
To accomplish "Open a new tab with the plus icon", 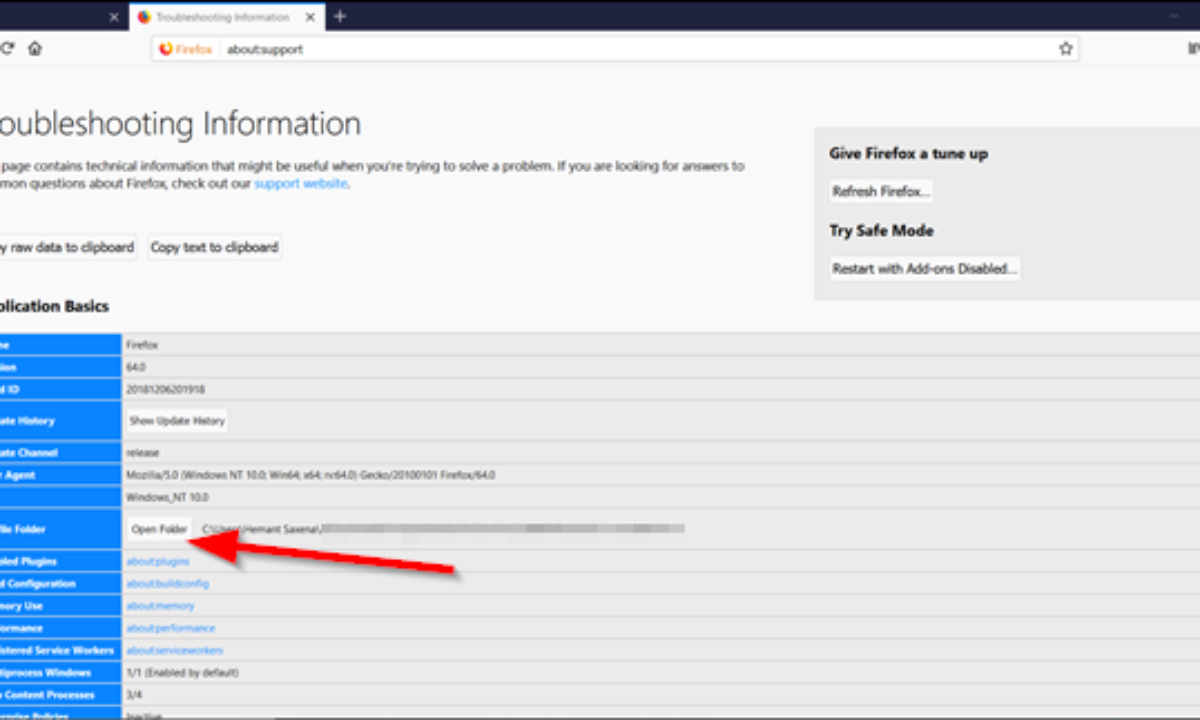I will pos(340,16).
